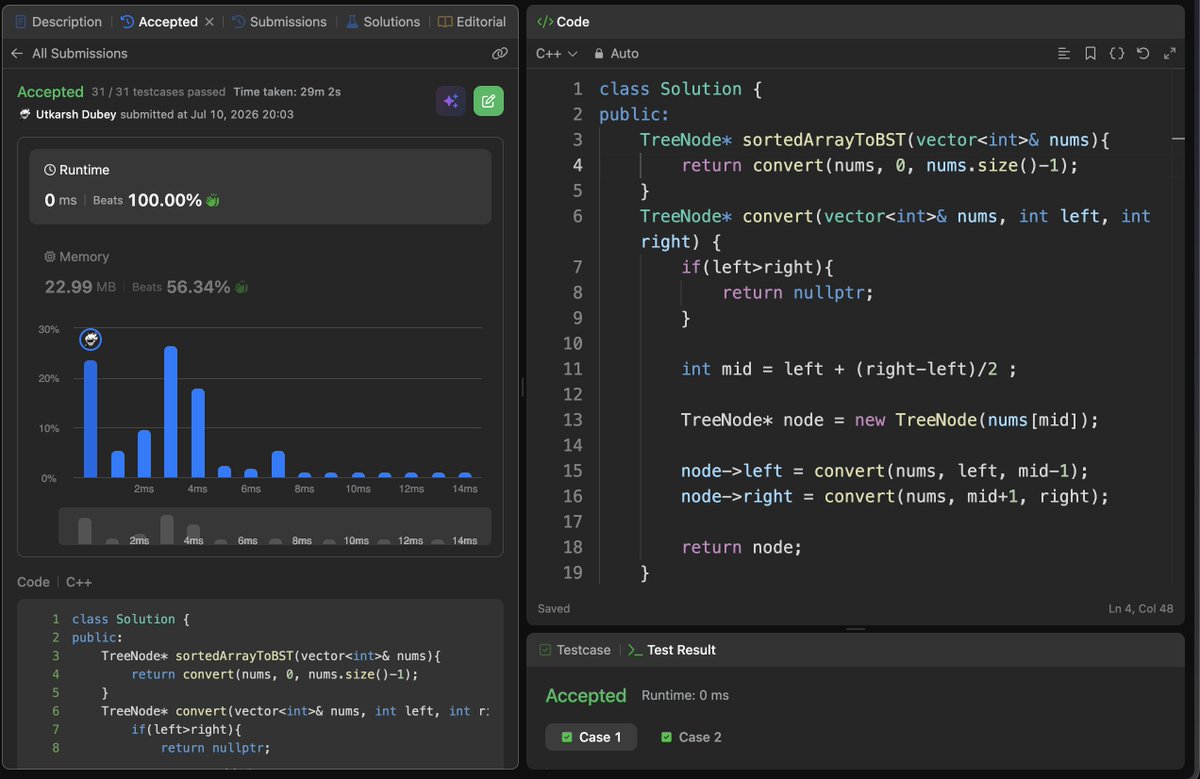This screenshot has width=1200, height=779.
Task: Click the format code icon
Action: pyautogui.click(x=1064, y=54)
